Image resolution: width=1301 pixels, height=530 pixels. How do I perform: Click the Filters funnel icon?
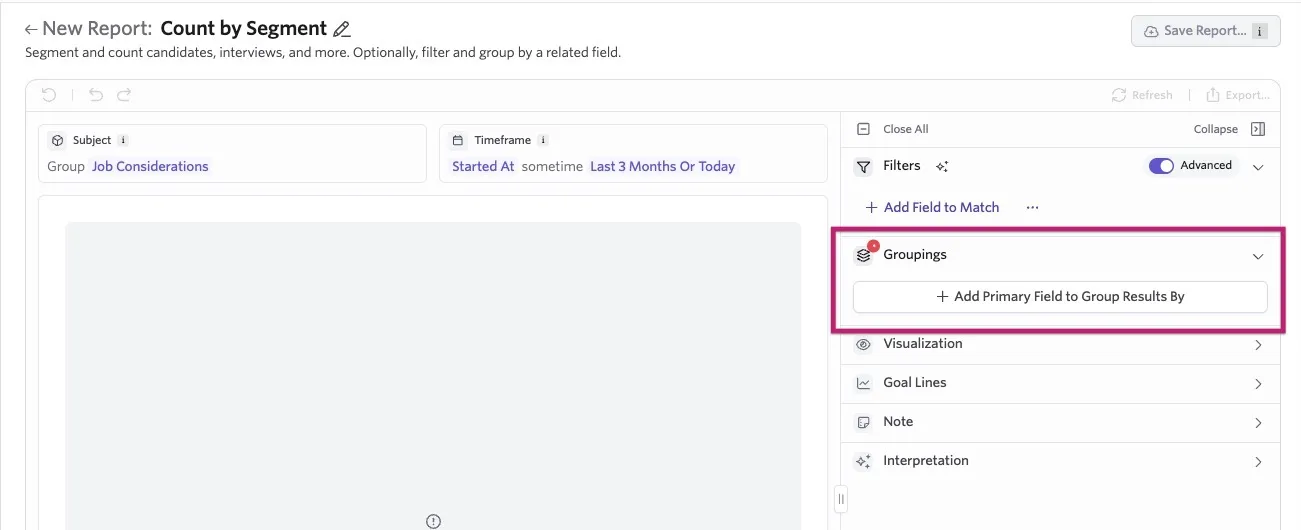point(863,167)
